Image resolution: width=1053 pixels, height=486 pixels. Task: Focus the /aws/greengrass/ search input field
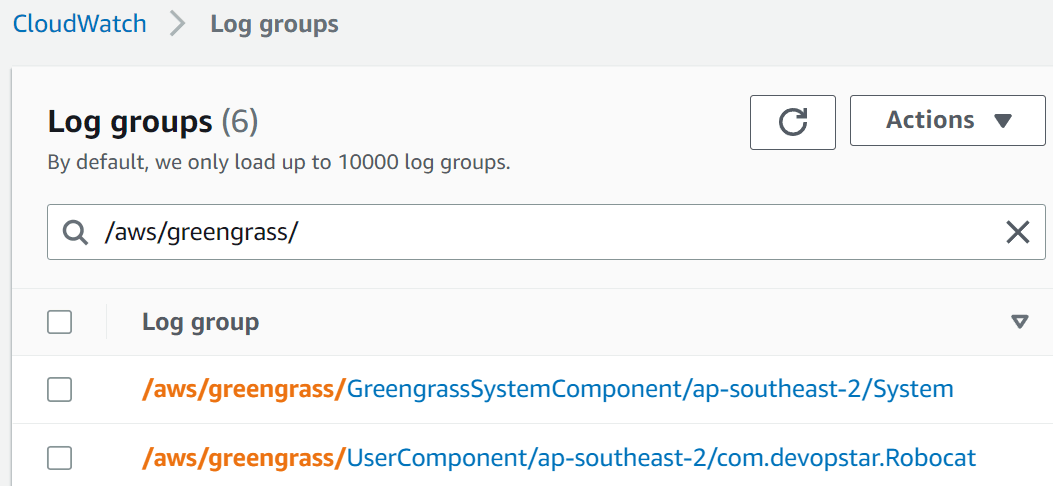click(540, 233)
